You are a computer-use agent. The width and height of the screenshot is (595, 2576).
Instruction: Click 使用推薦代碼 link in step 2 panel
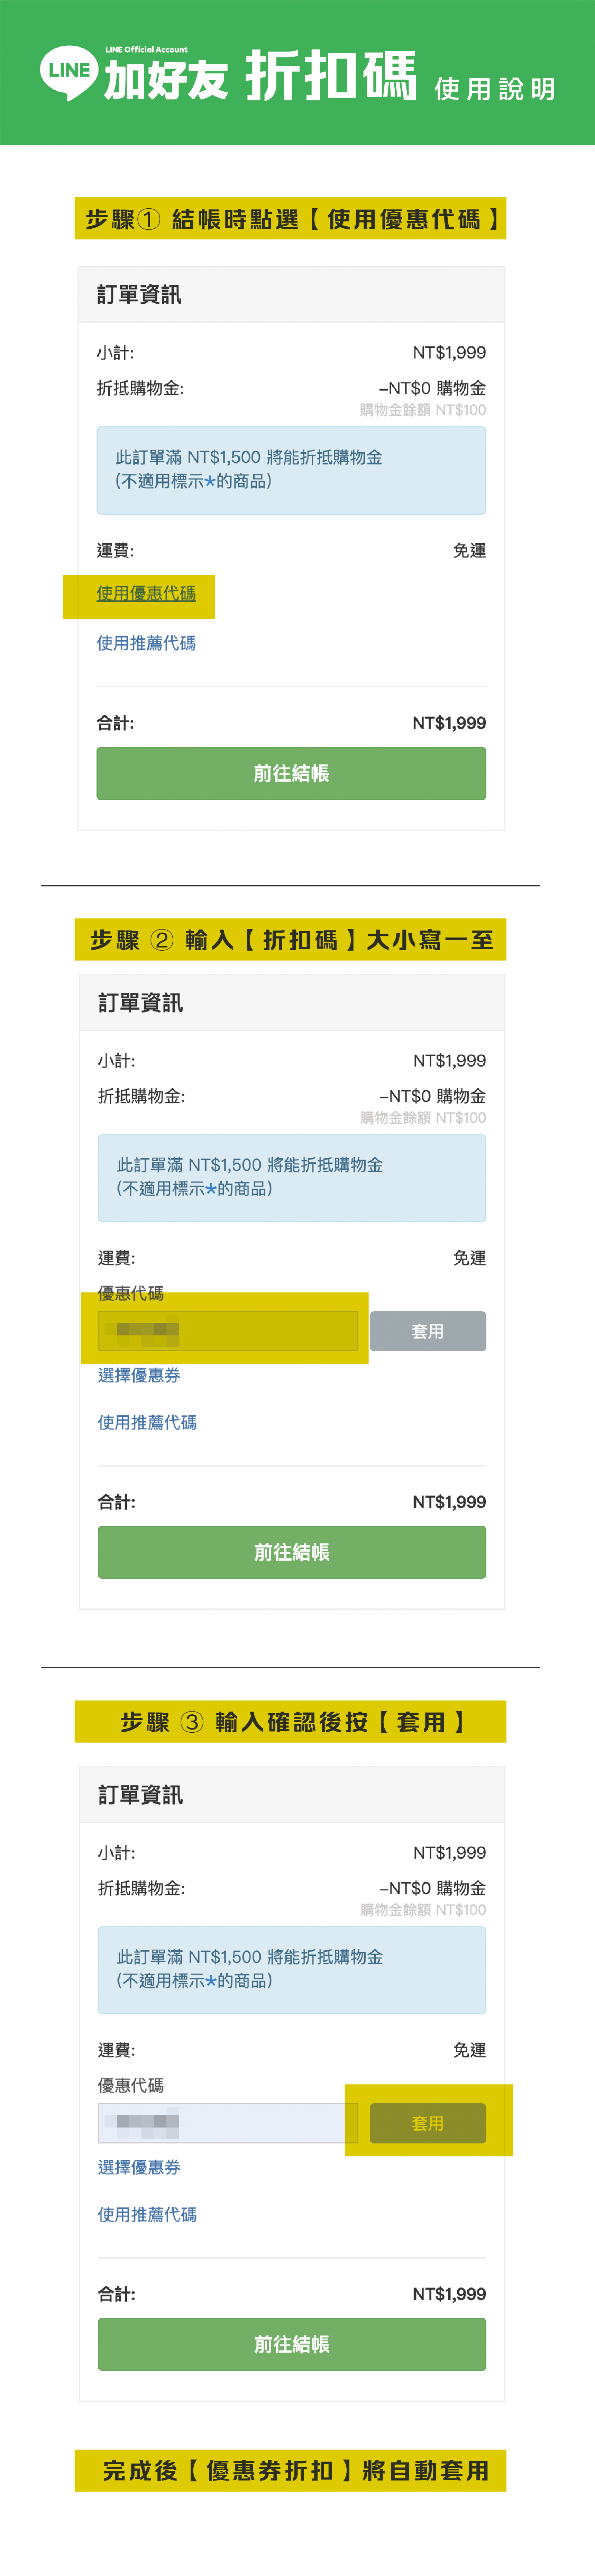pyautogui.click(x=147, y=1422)
